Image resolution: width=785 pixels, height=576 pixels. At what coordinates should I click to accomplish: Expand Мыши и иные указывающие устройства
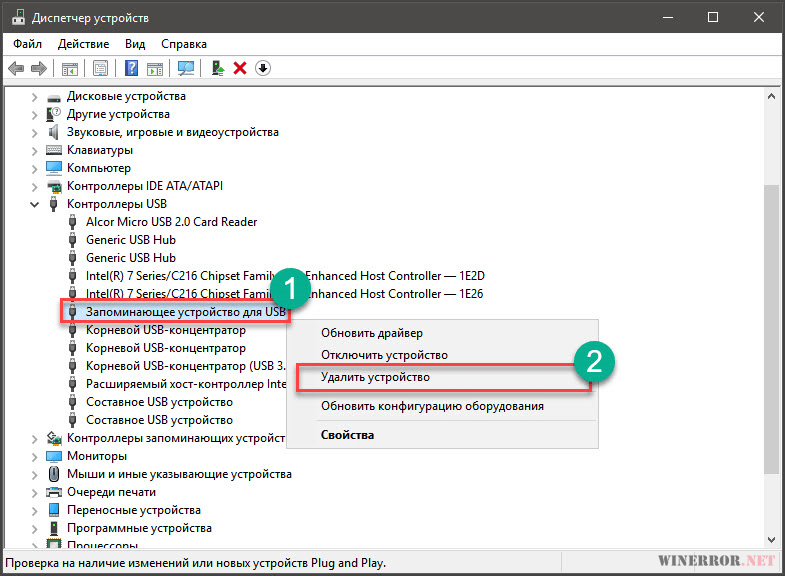(x=34, y=475)
